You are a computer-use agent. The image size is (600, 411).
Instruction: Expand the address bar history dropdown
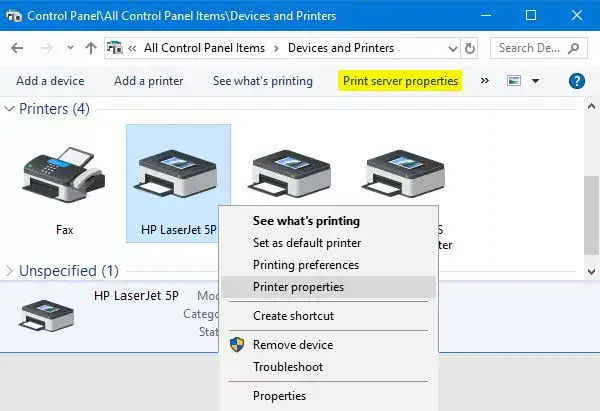(453, 49)
